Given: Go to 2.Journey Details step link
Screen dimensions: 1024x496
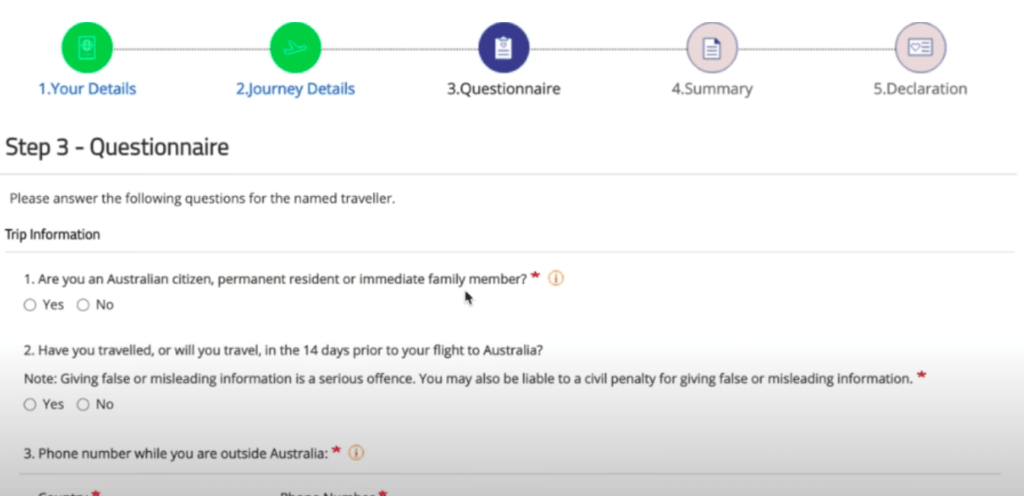Looking at the screenshot, I should [295, 89].
